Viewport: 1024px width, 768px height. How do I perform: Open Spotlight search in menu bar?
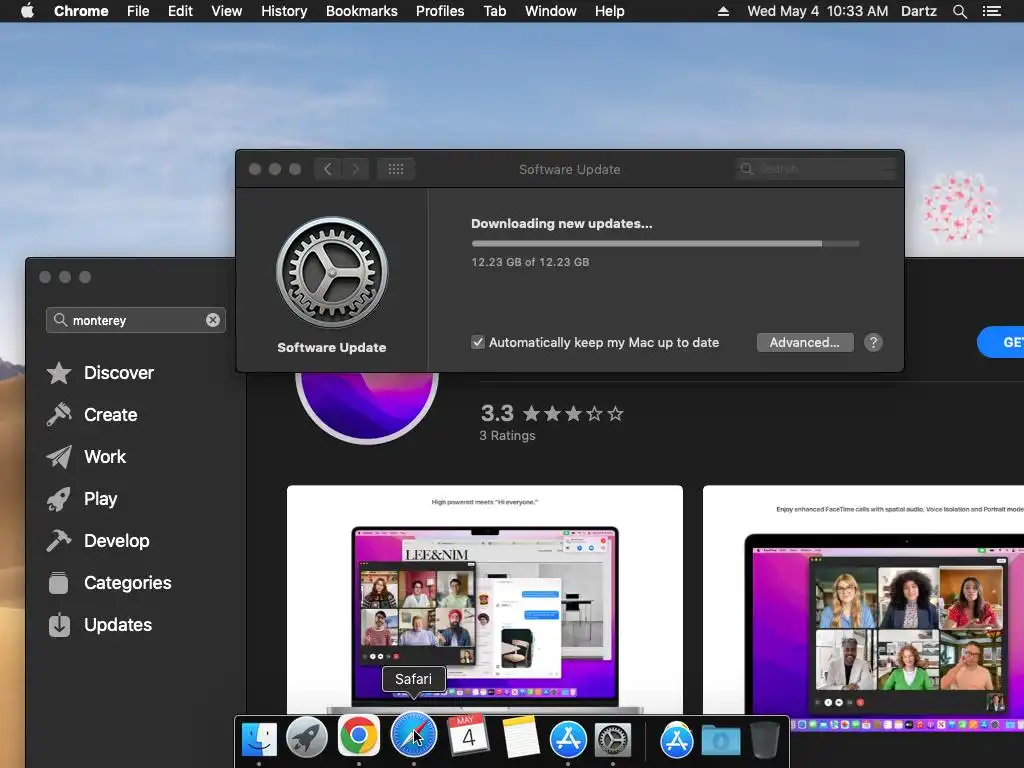(959, 11)
